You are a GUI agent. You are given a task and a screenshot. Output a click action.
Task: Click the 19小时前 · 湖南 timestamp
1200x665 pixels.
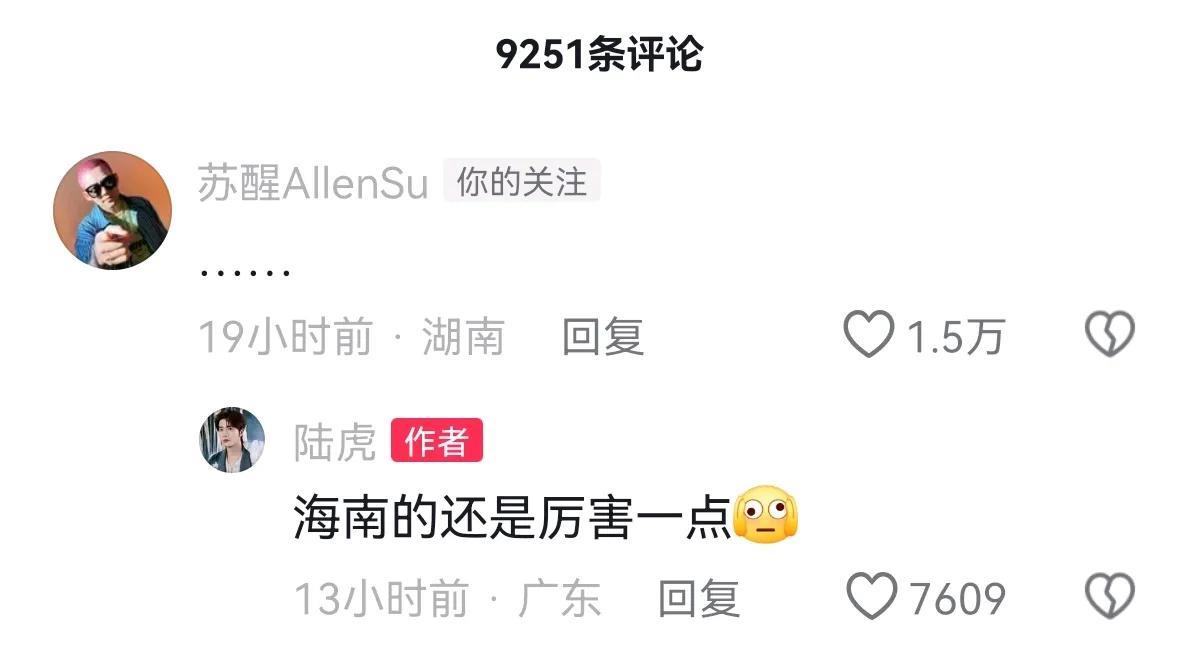(x=351, y=337)
